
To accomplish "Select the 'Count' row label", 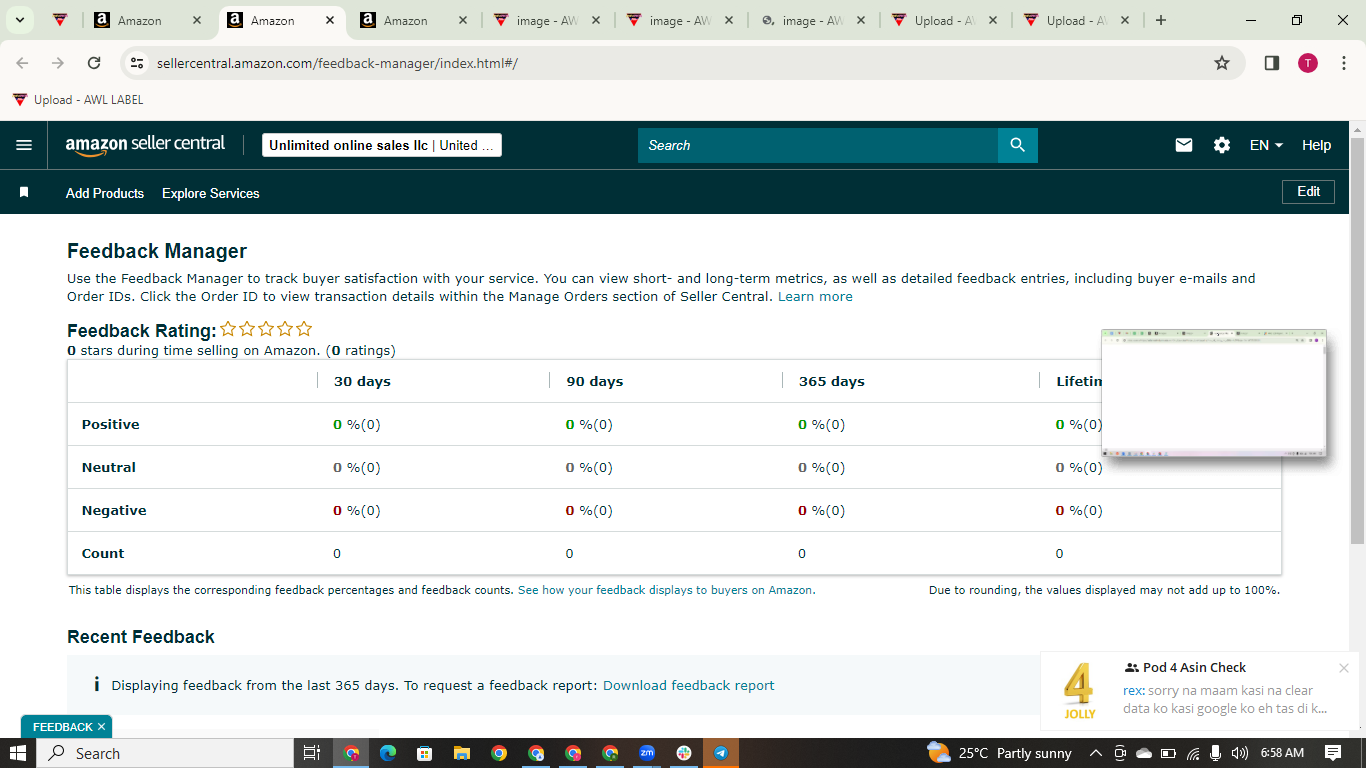I will [103, 553].
